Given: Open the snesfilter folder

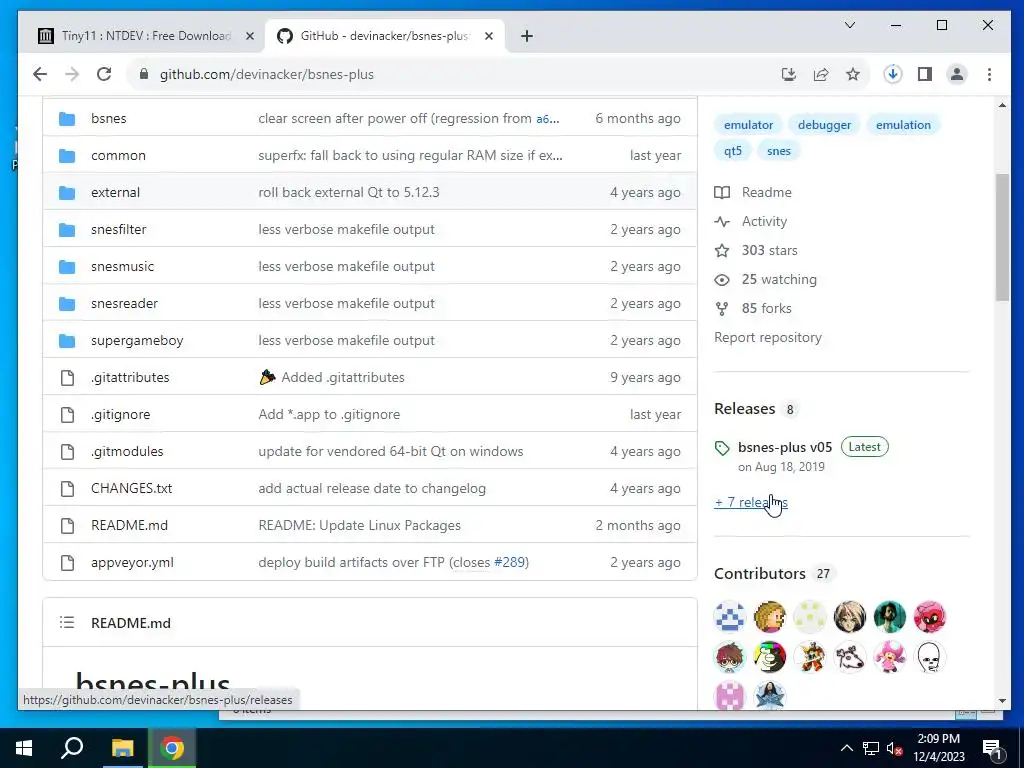Looking at the screenshot, I should click(x=119, y=229).
